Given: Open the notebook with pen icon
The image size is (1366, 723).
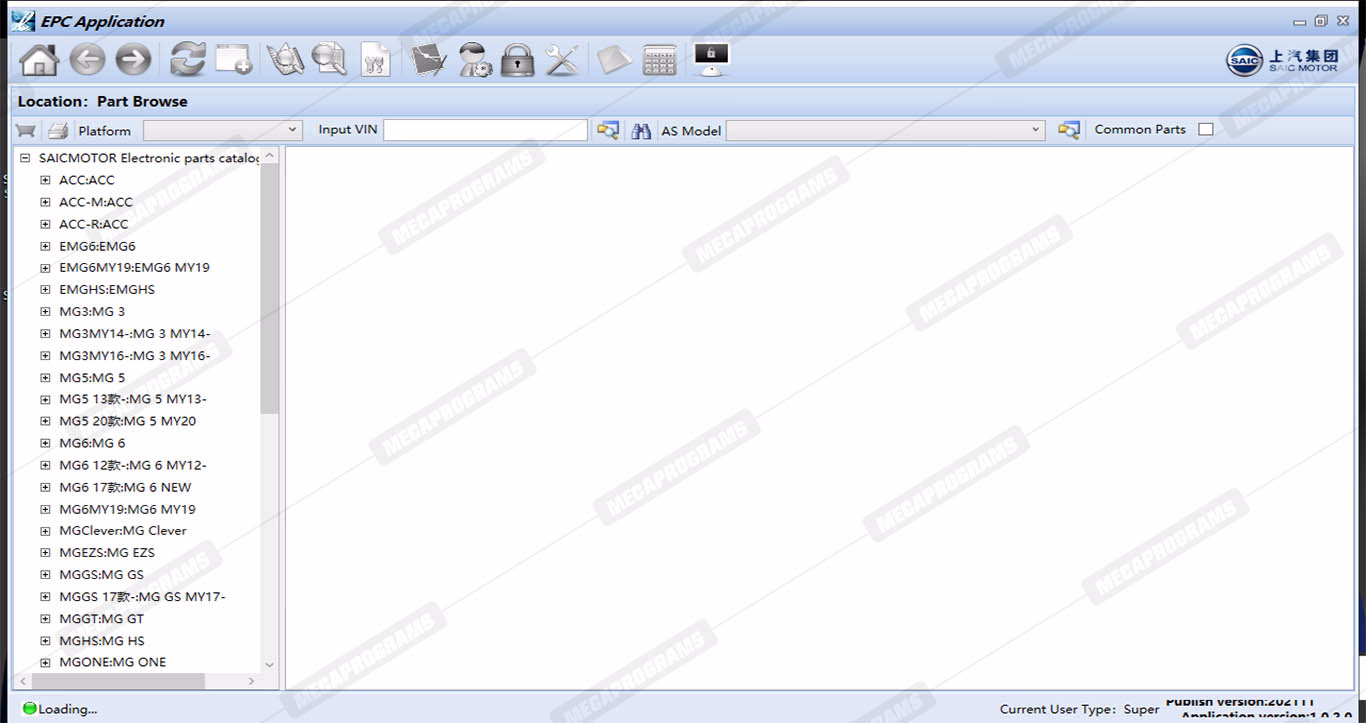Looking at the screenshot, I should (429, 59).
